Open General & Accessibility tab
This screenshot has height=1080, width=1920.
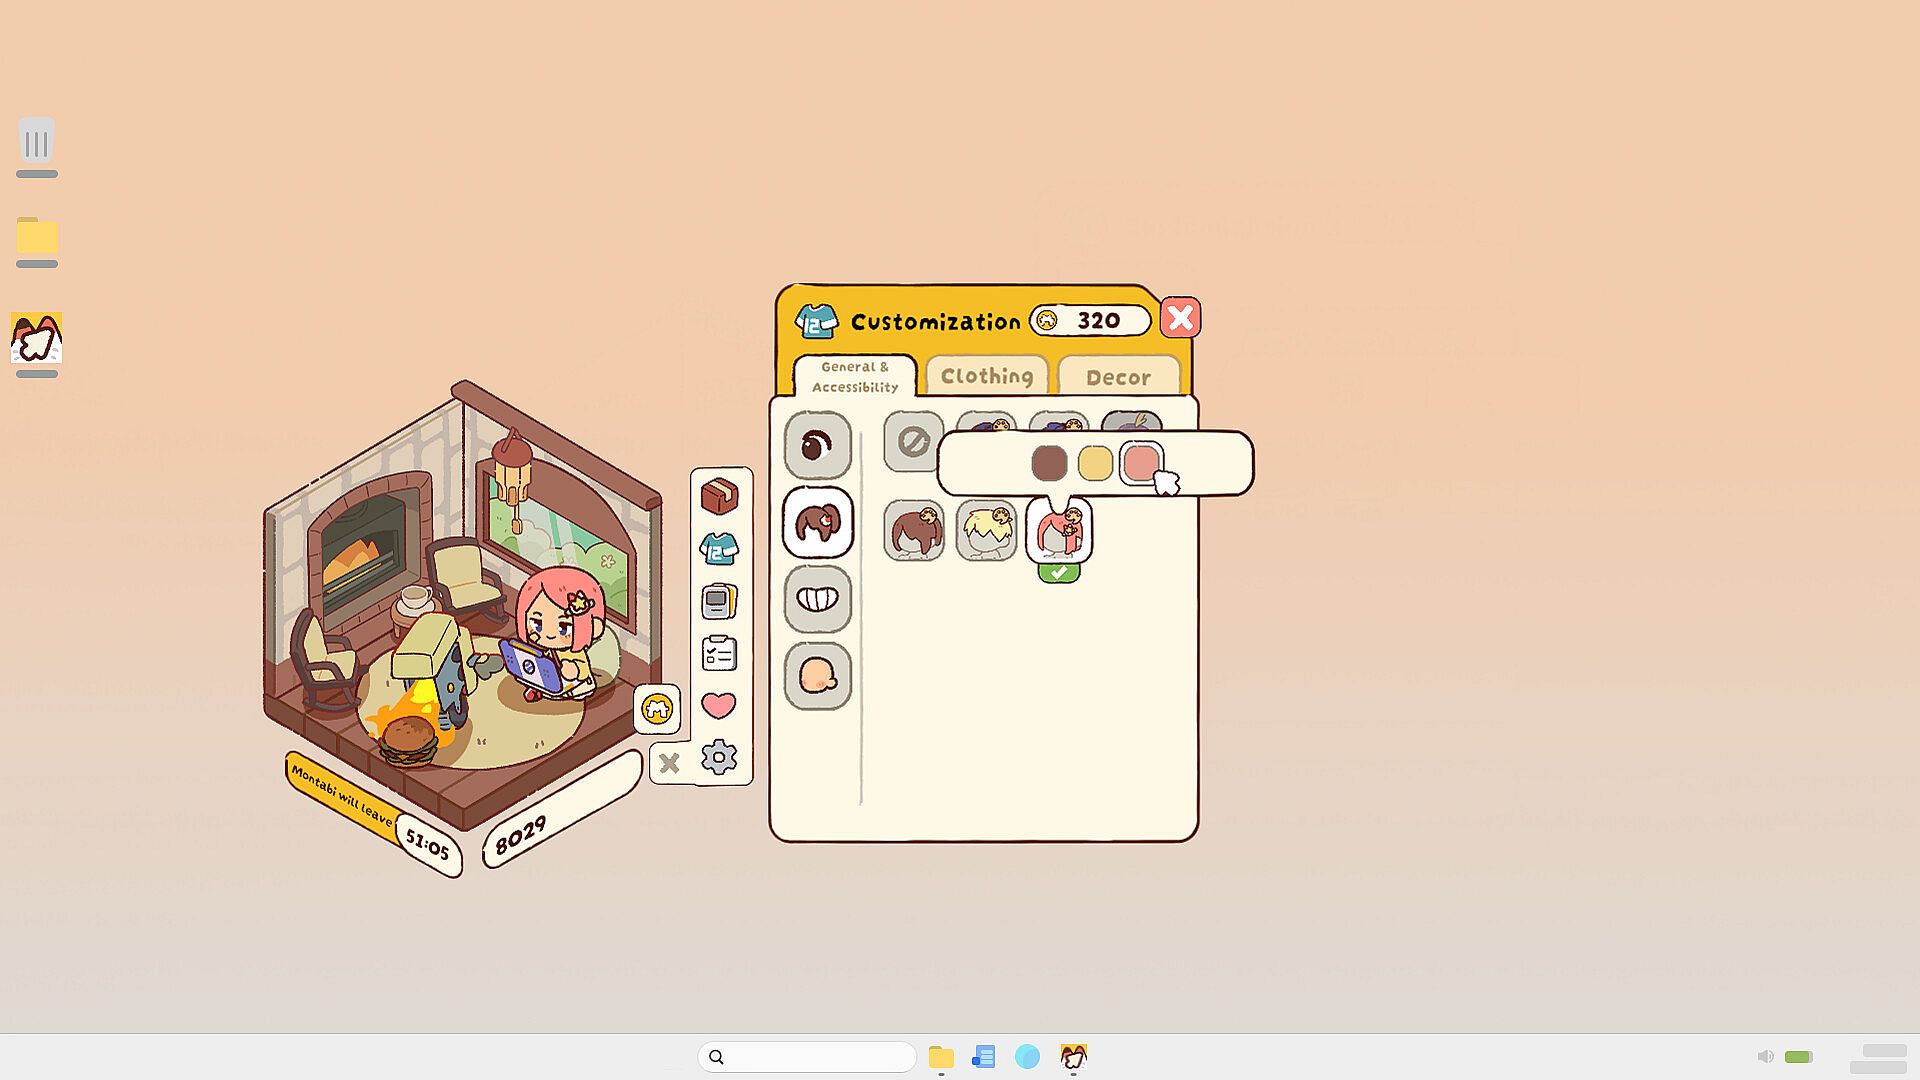[x=855, y=377]
